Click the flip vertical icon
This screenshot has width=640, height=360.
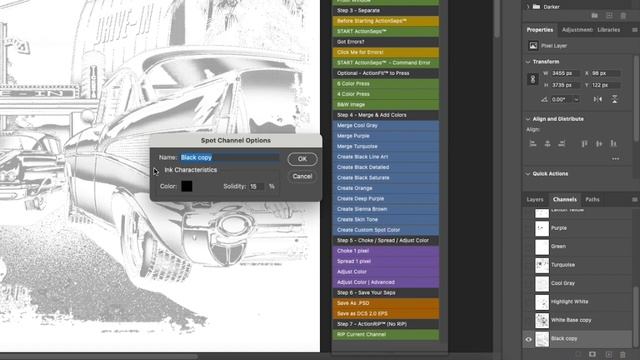614,99
